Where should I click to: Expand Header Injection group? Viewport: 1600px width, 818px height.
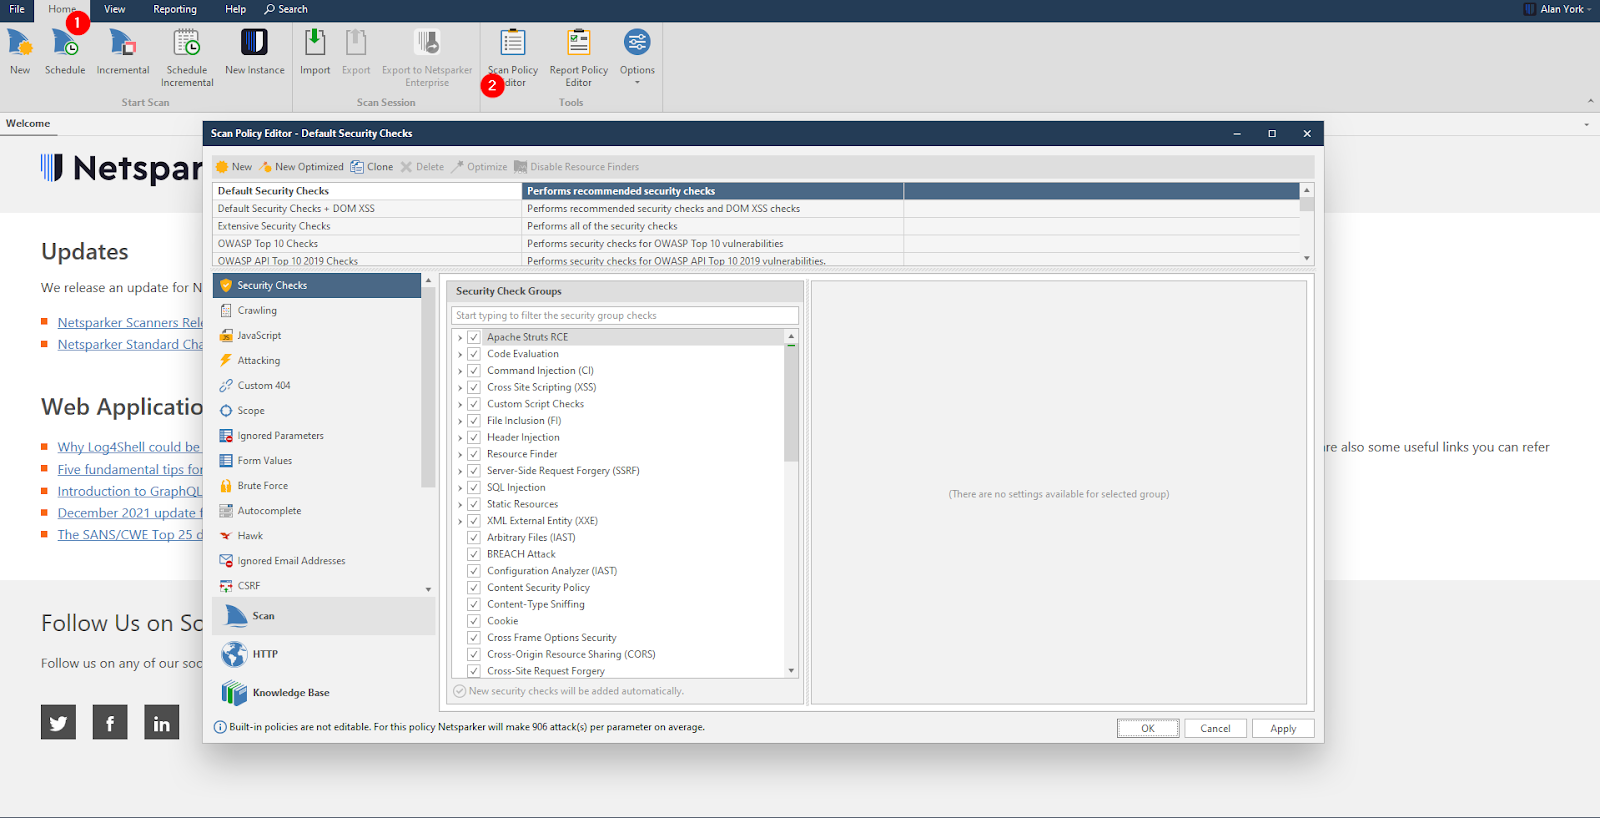[460, 438]
